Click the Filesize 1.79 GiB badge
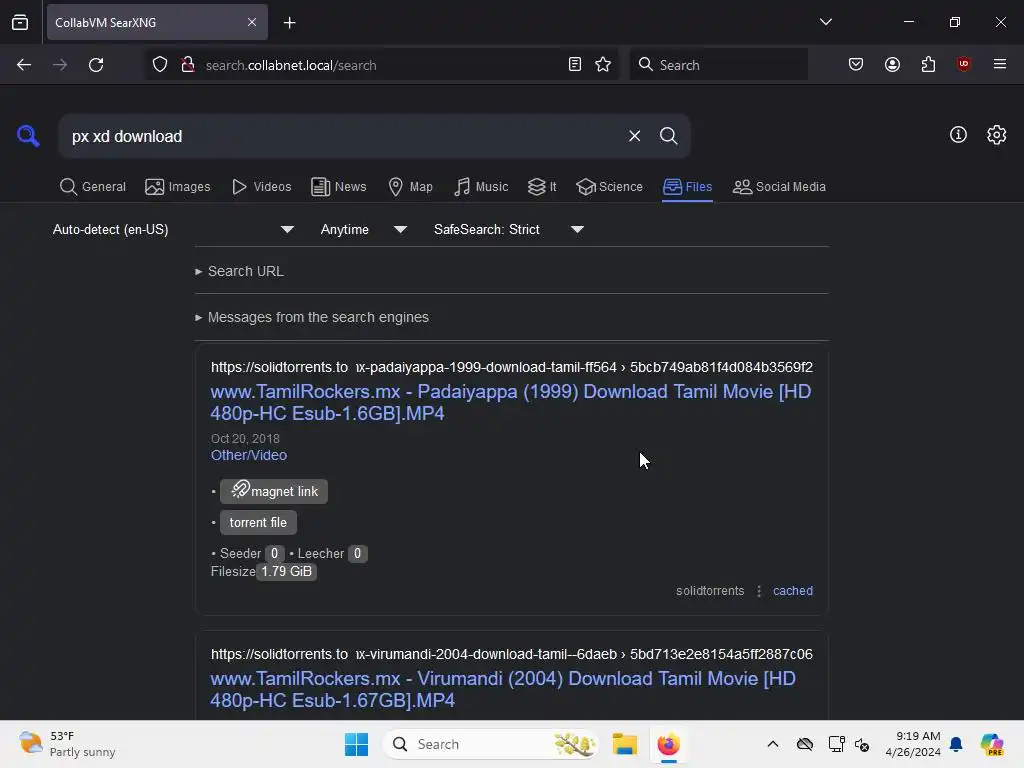The height and width of the screenshot is (768, 1024). click(x=286, y=571)
